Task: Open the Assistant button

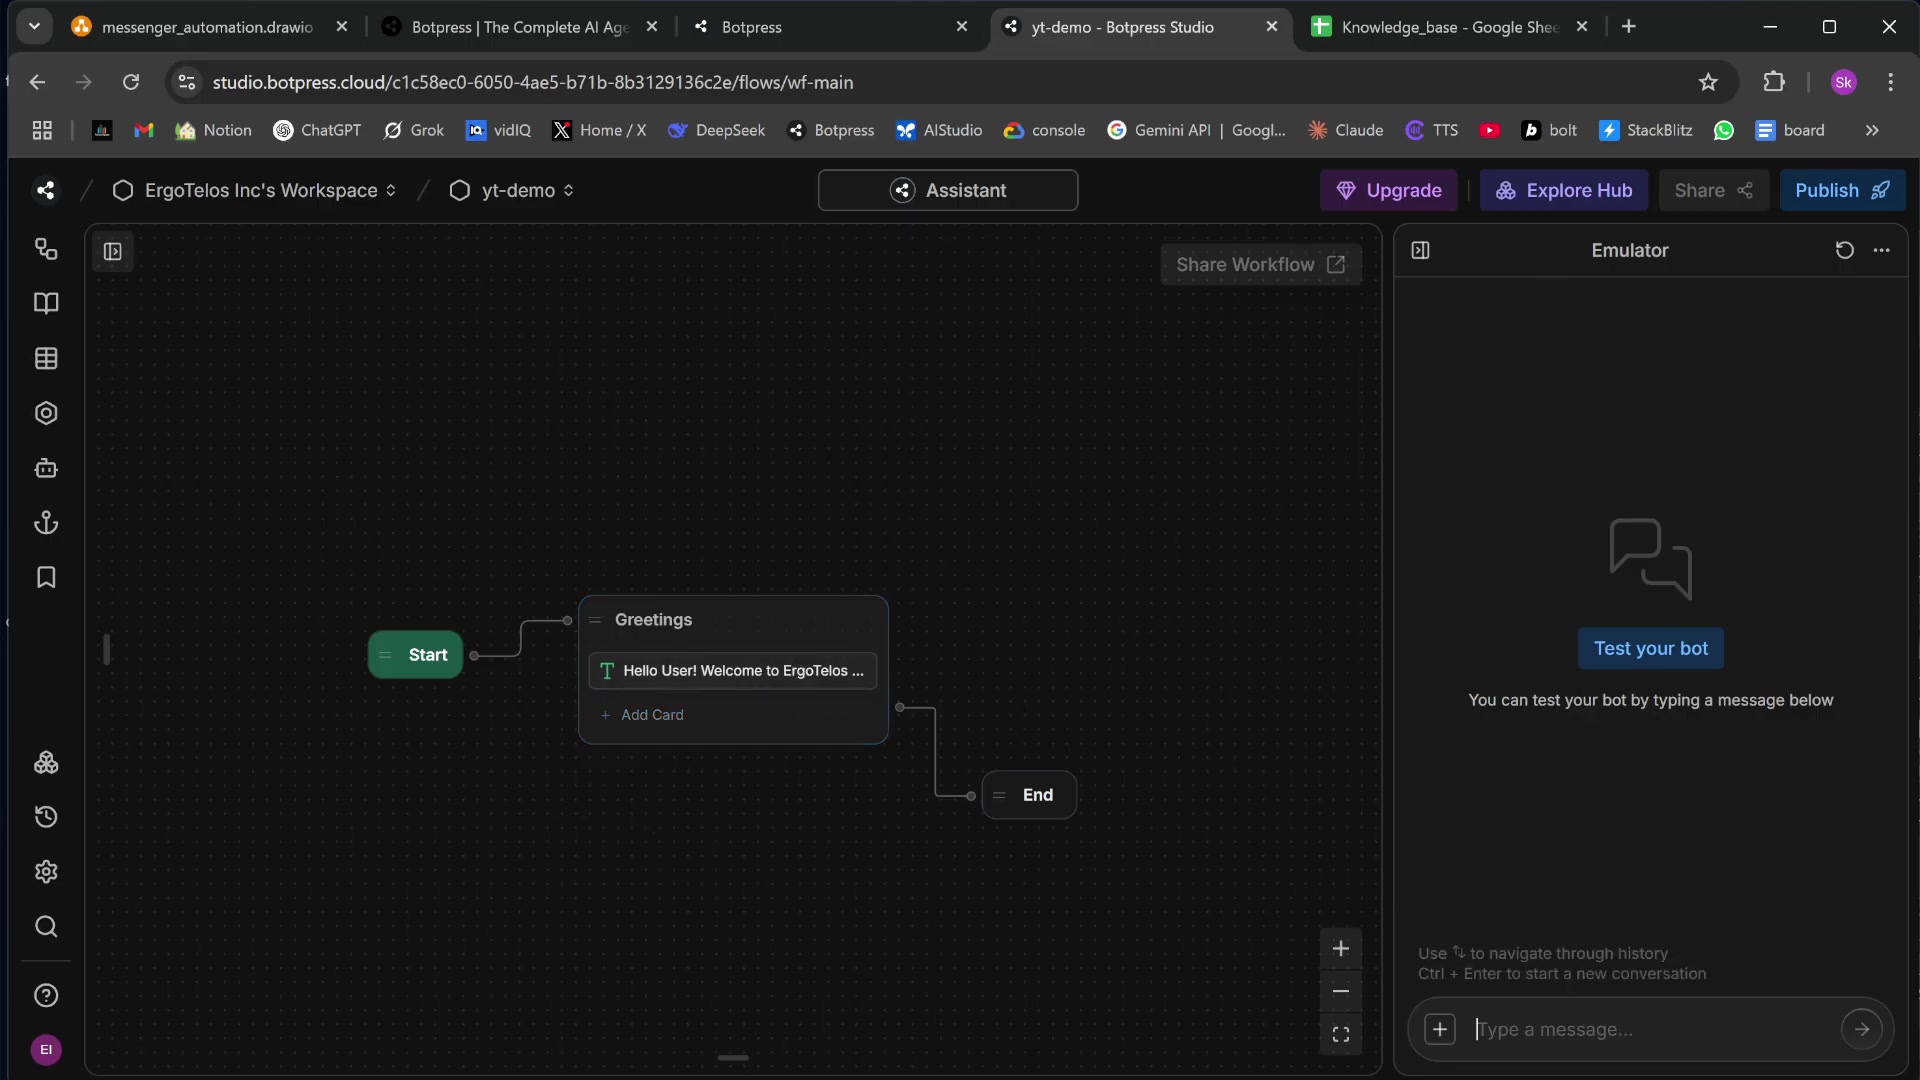Action: pos(948,190)
